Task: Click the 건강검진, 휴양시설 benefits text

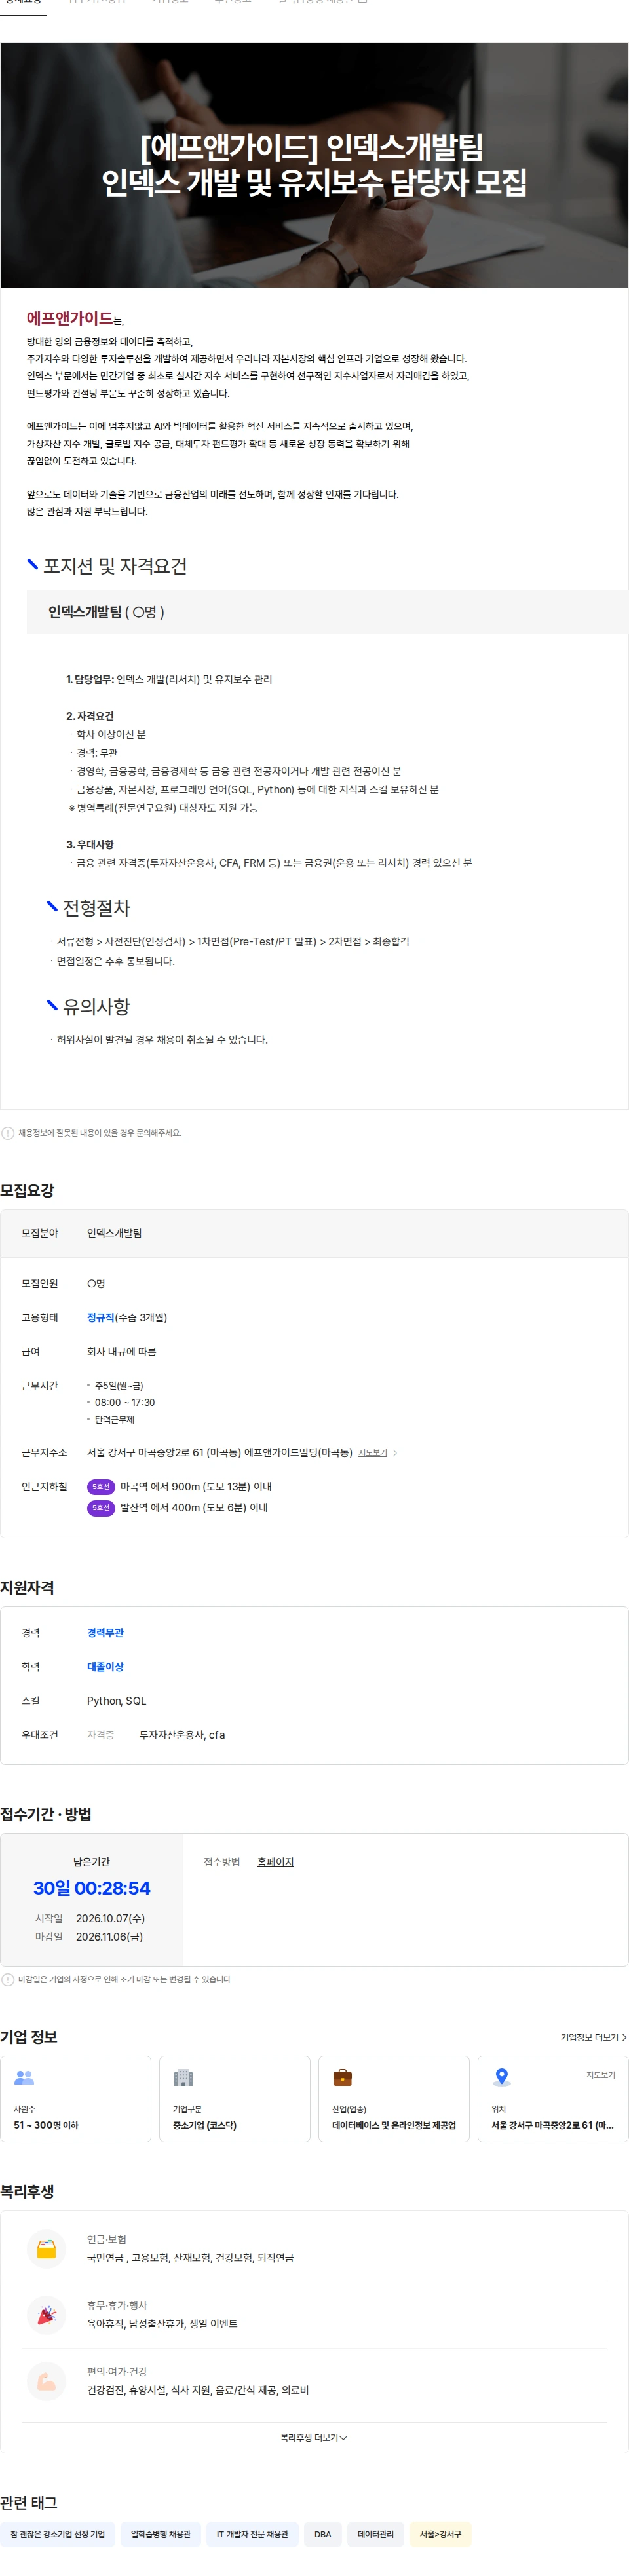Action: pyautogui.click(x=198, y=2390)
